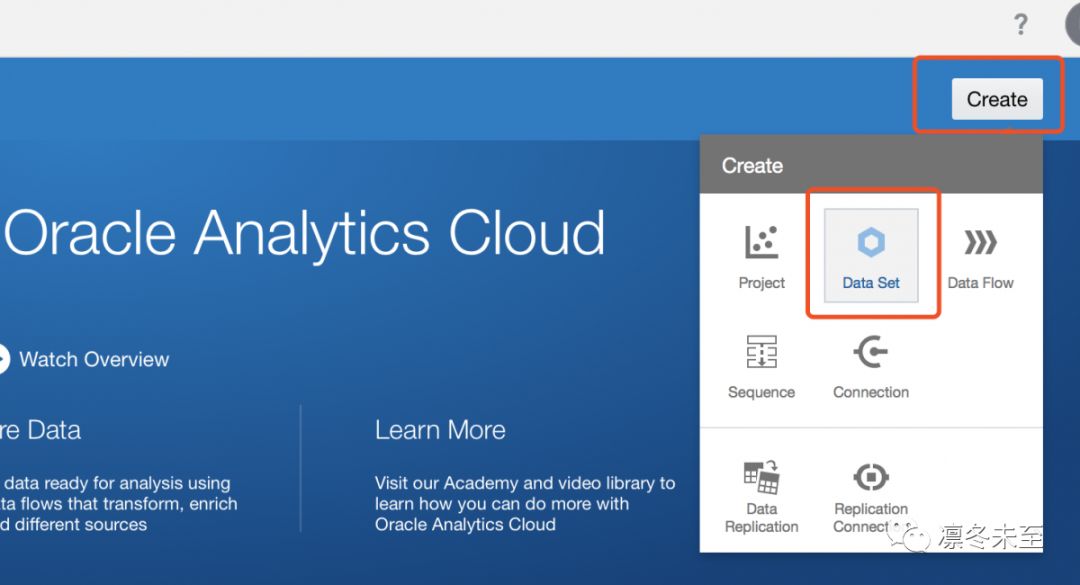The width and height of the screenshot is (1080, 585).
Task: Click the Replication Connection icon
Action: point(871,476)
